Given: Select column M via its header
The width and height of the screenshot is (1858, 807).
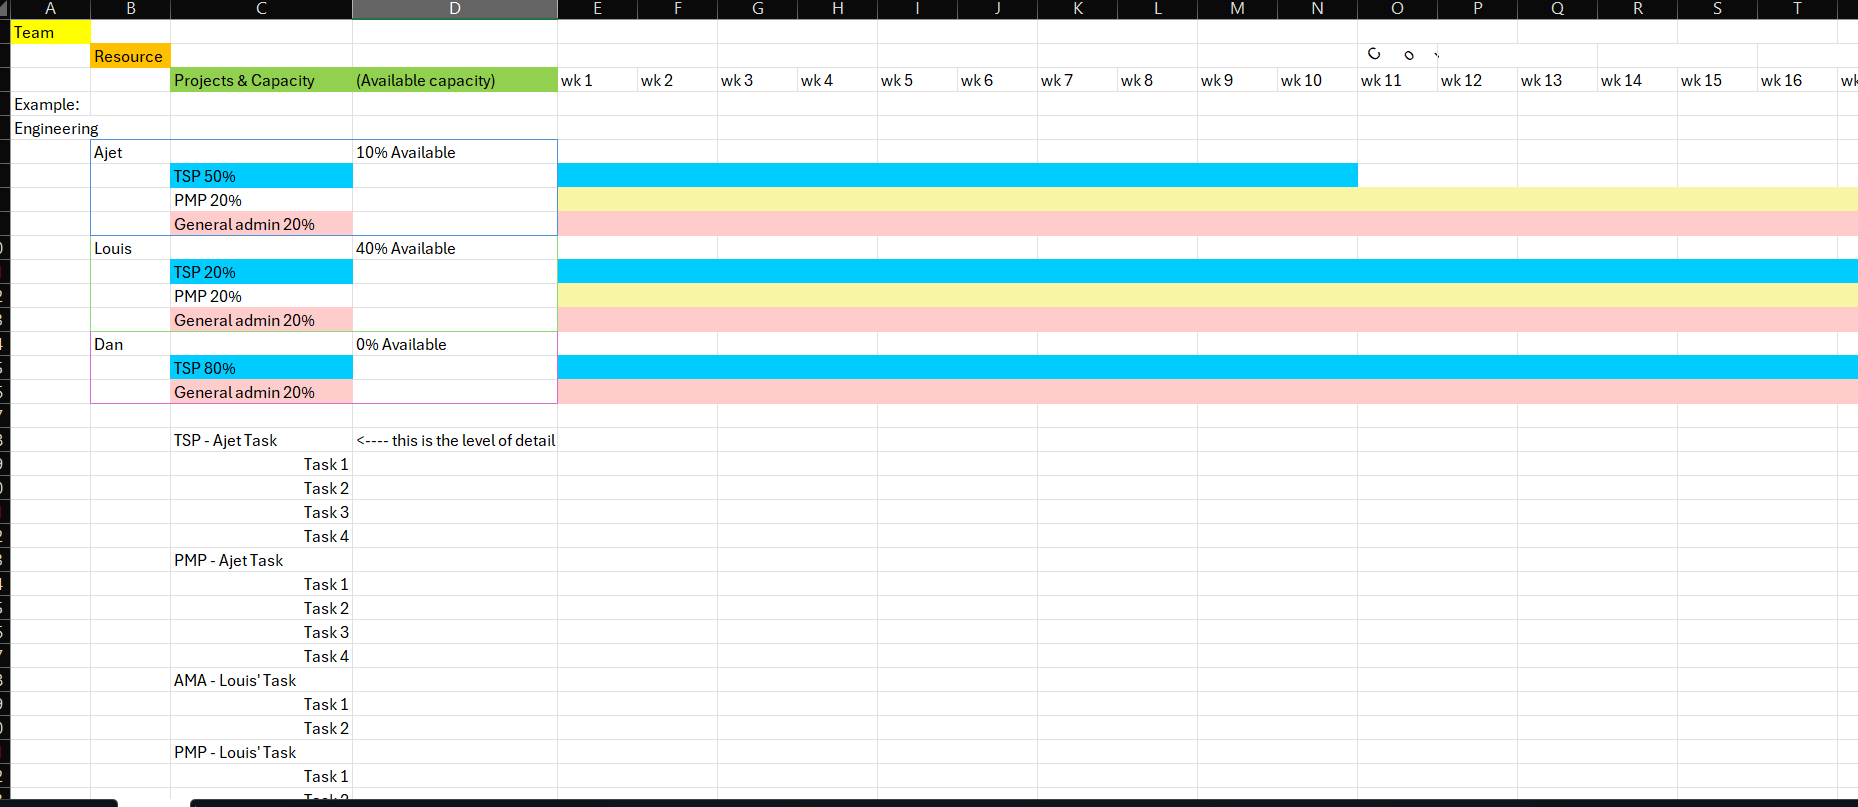Looking at the screenshot, I should [x=1237, y=9].
